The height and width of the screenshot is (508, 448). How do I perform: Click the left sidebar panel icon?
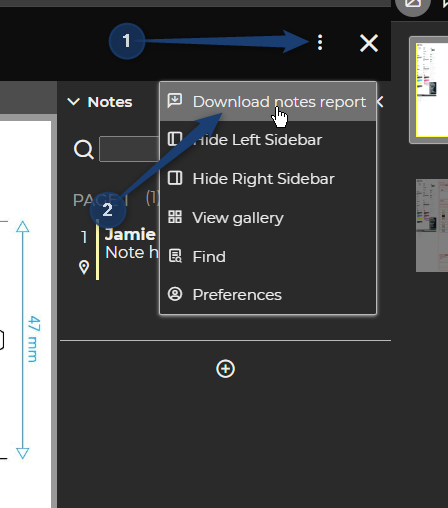click(x=175, y=139)
